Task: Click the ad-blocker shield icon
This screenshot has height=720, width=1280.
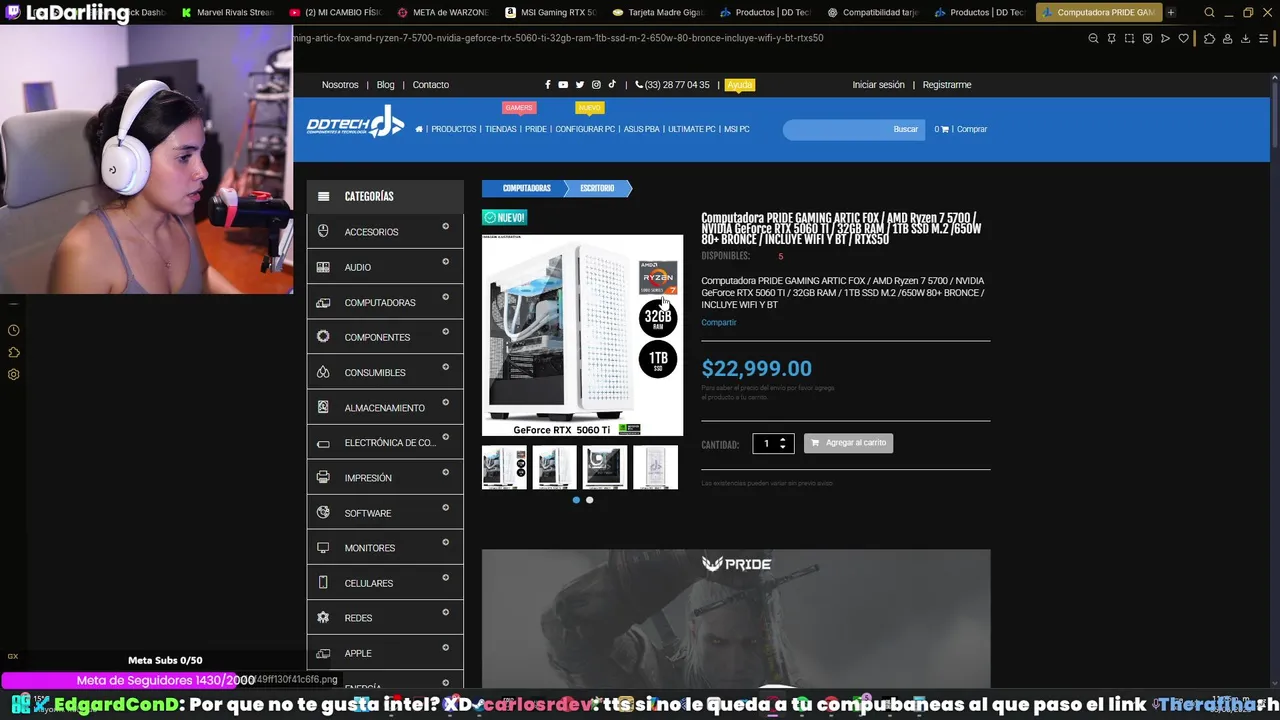Action: (1147, 38)
